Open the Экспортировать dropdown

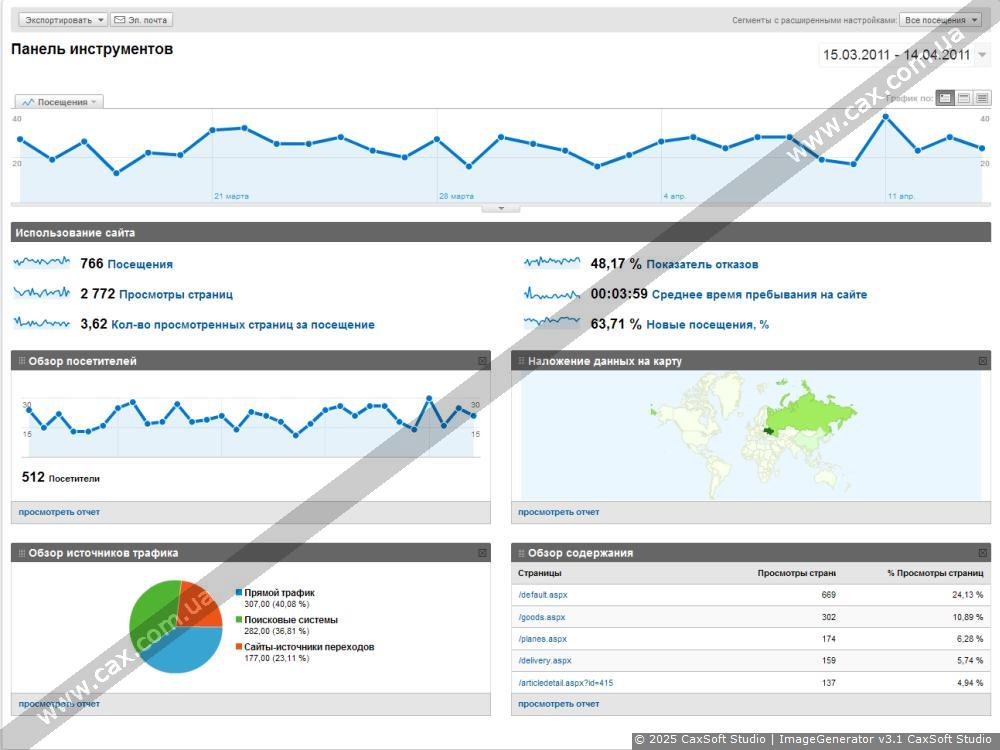[62, 20]
